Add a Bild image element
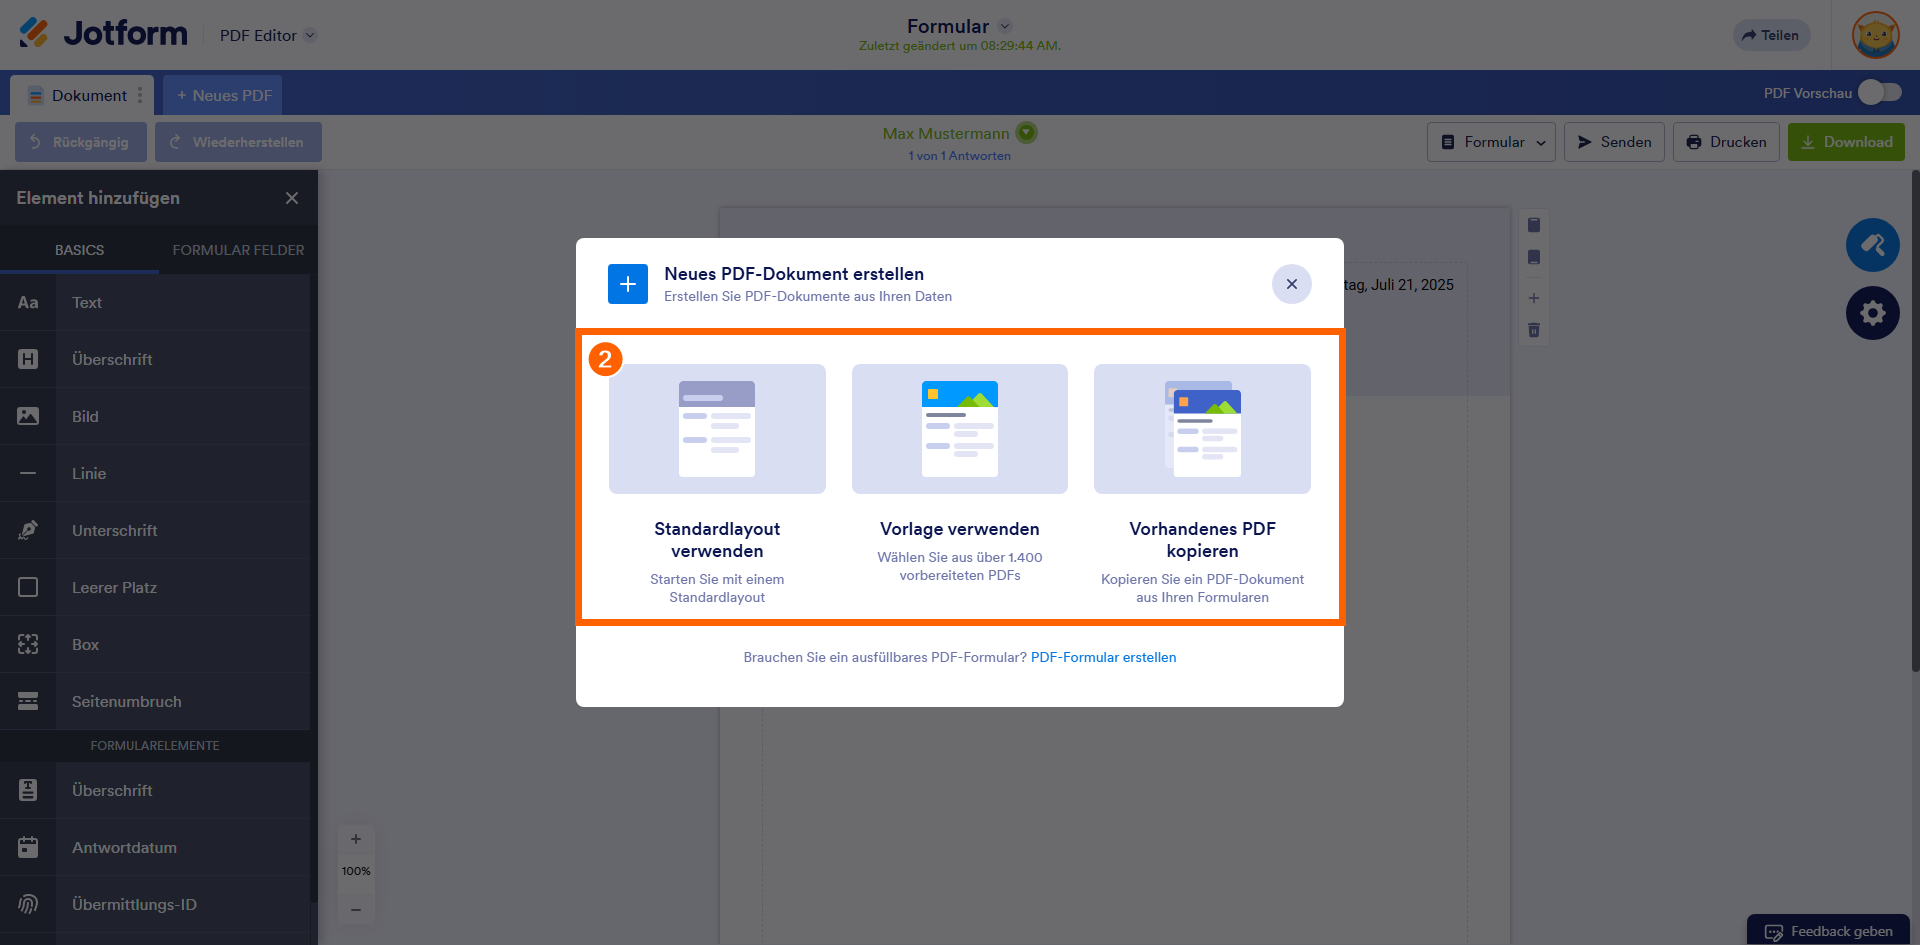The height and width of the screenshot is (945, 1920). [x=155, y=416]
